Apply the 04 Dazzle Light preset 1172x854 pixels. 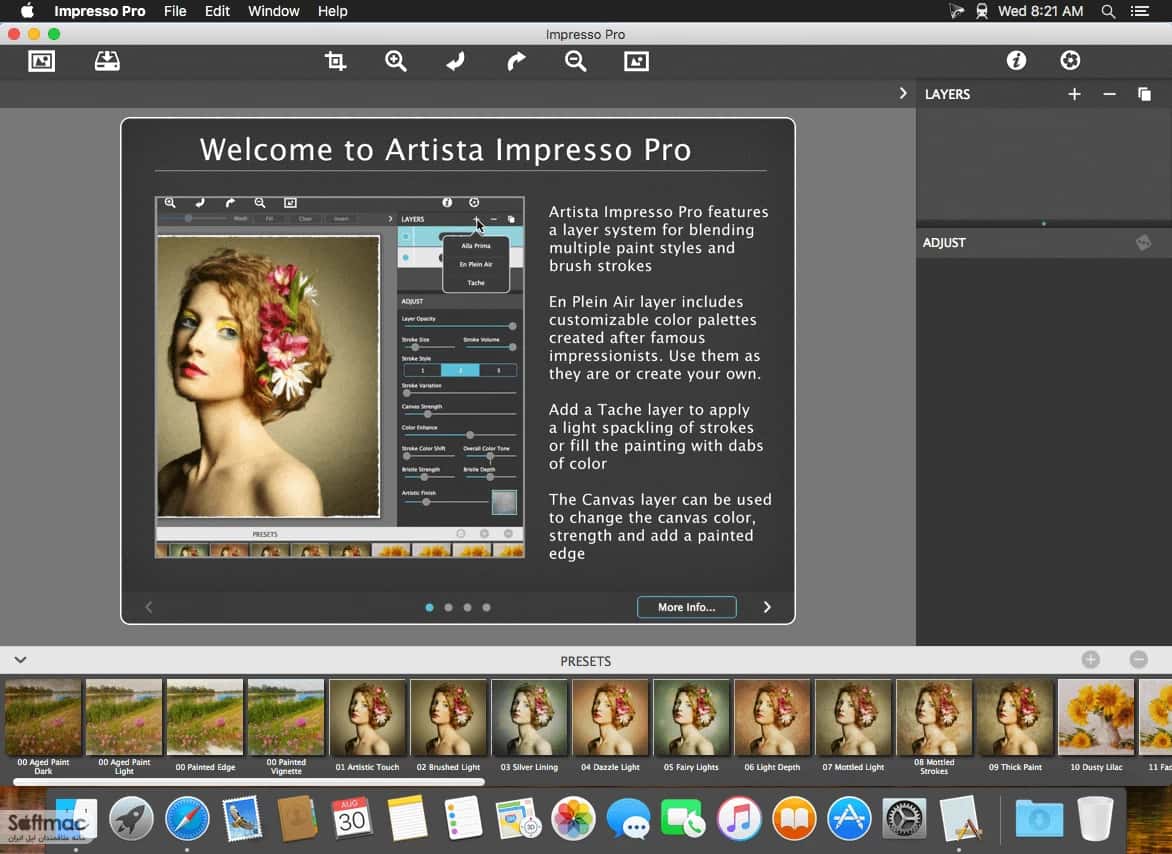610,725
